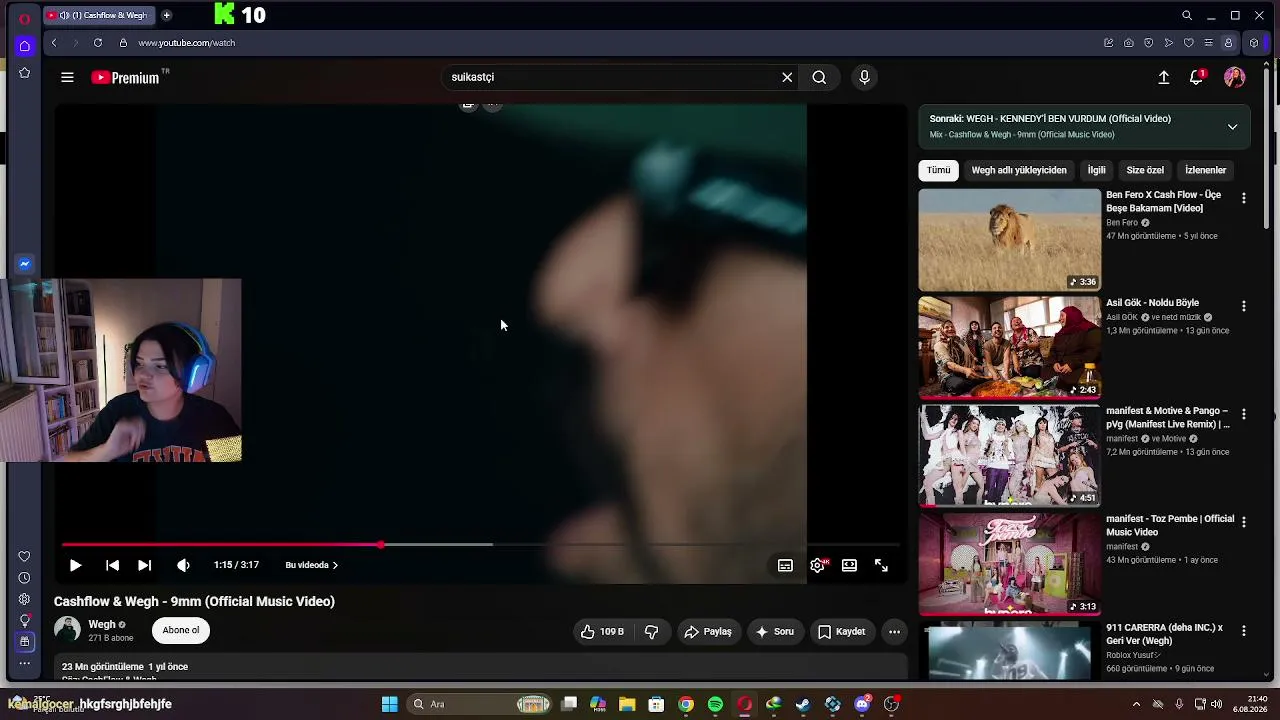
Task: Enter fullscreen on the video
Action: pos(881,565)
